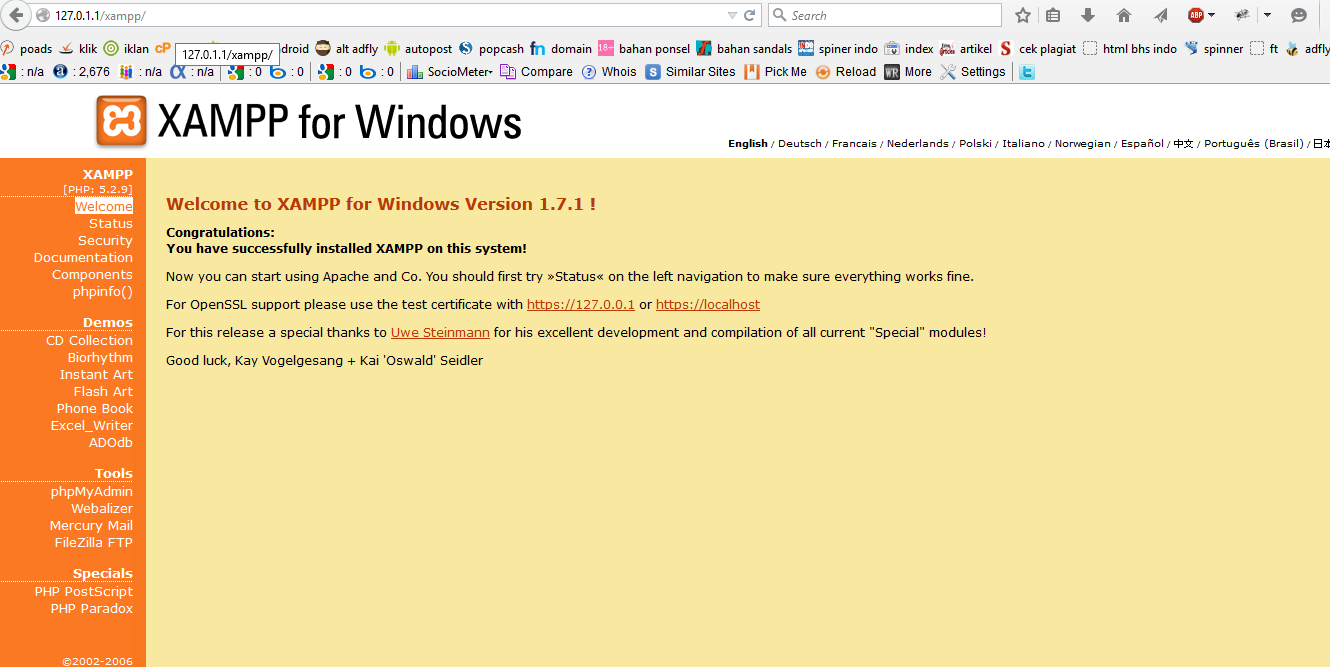Open the Excel_Writer demo
Image resolution: width=1330 pixels, height=667 pixels.
[92, 426]
